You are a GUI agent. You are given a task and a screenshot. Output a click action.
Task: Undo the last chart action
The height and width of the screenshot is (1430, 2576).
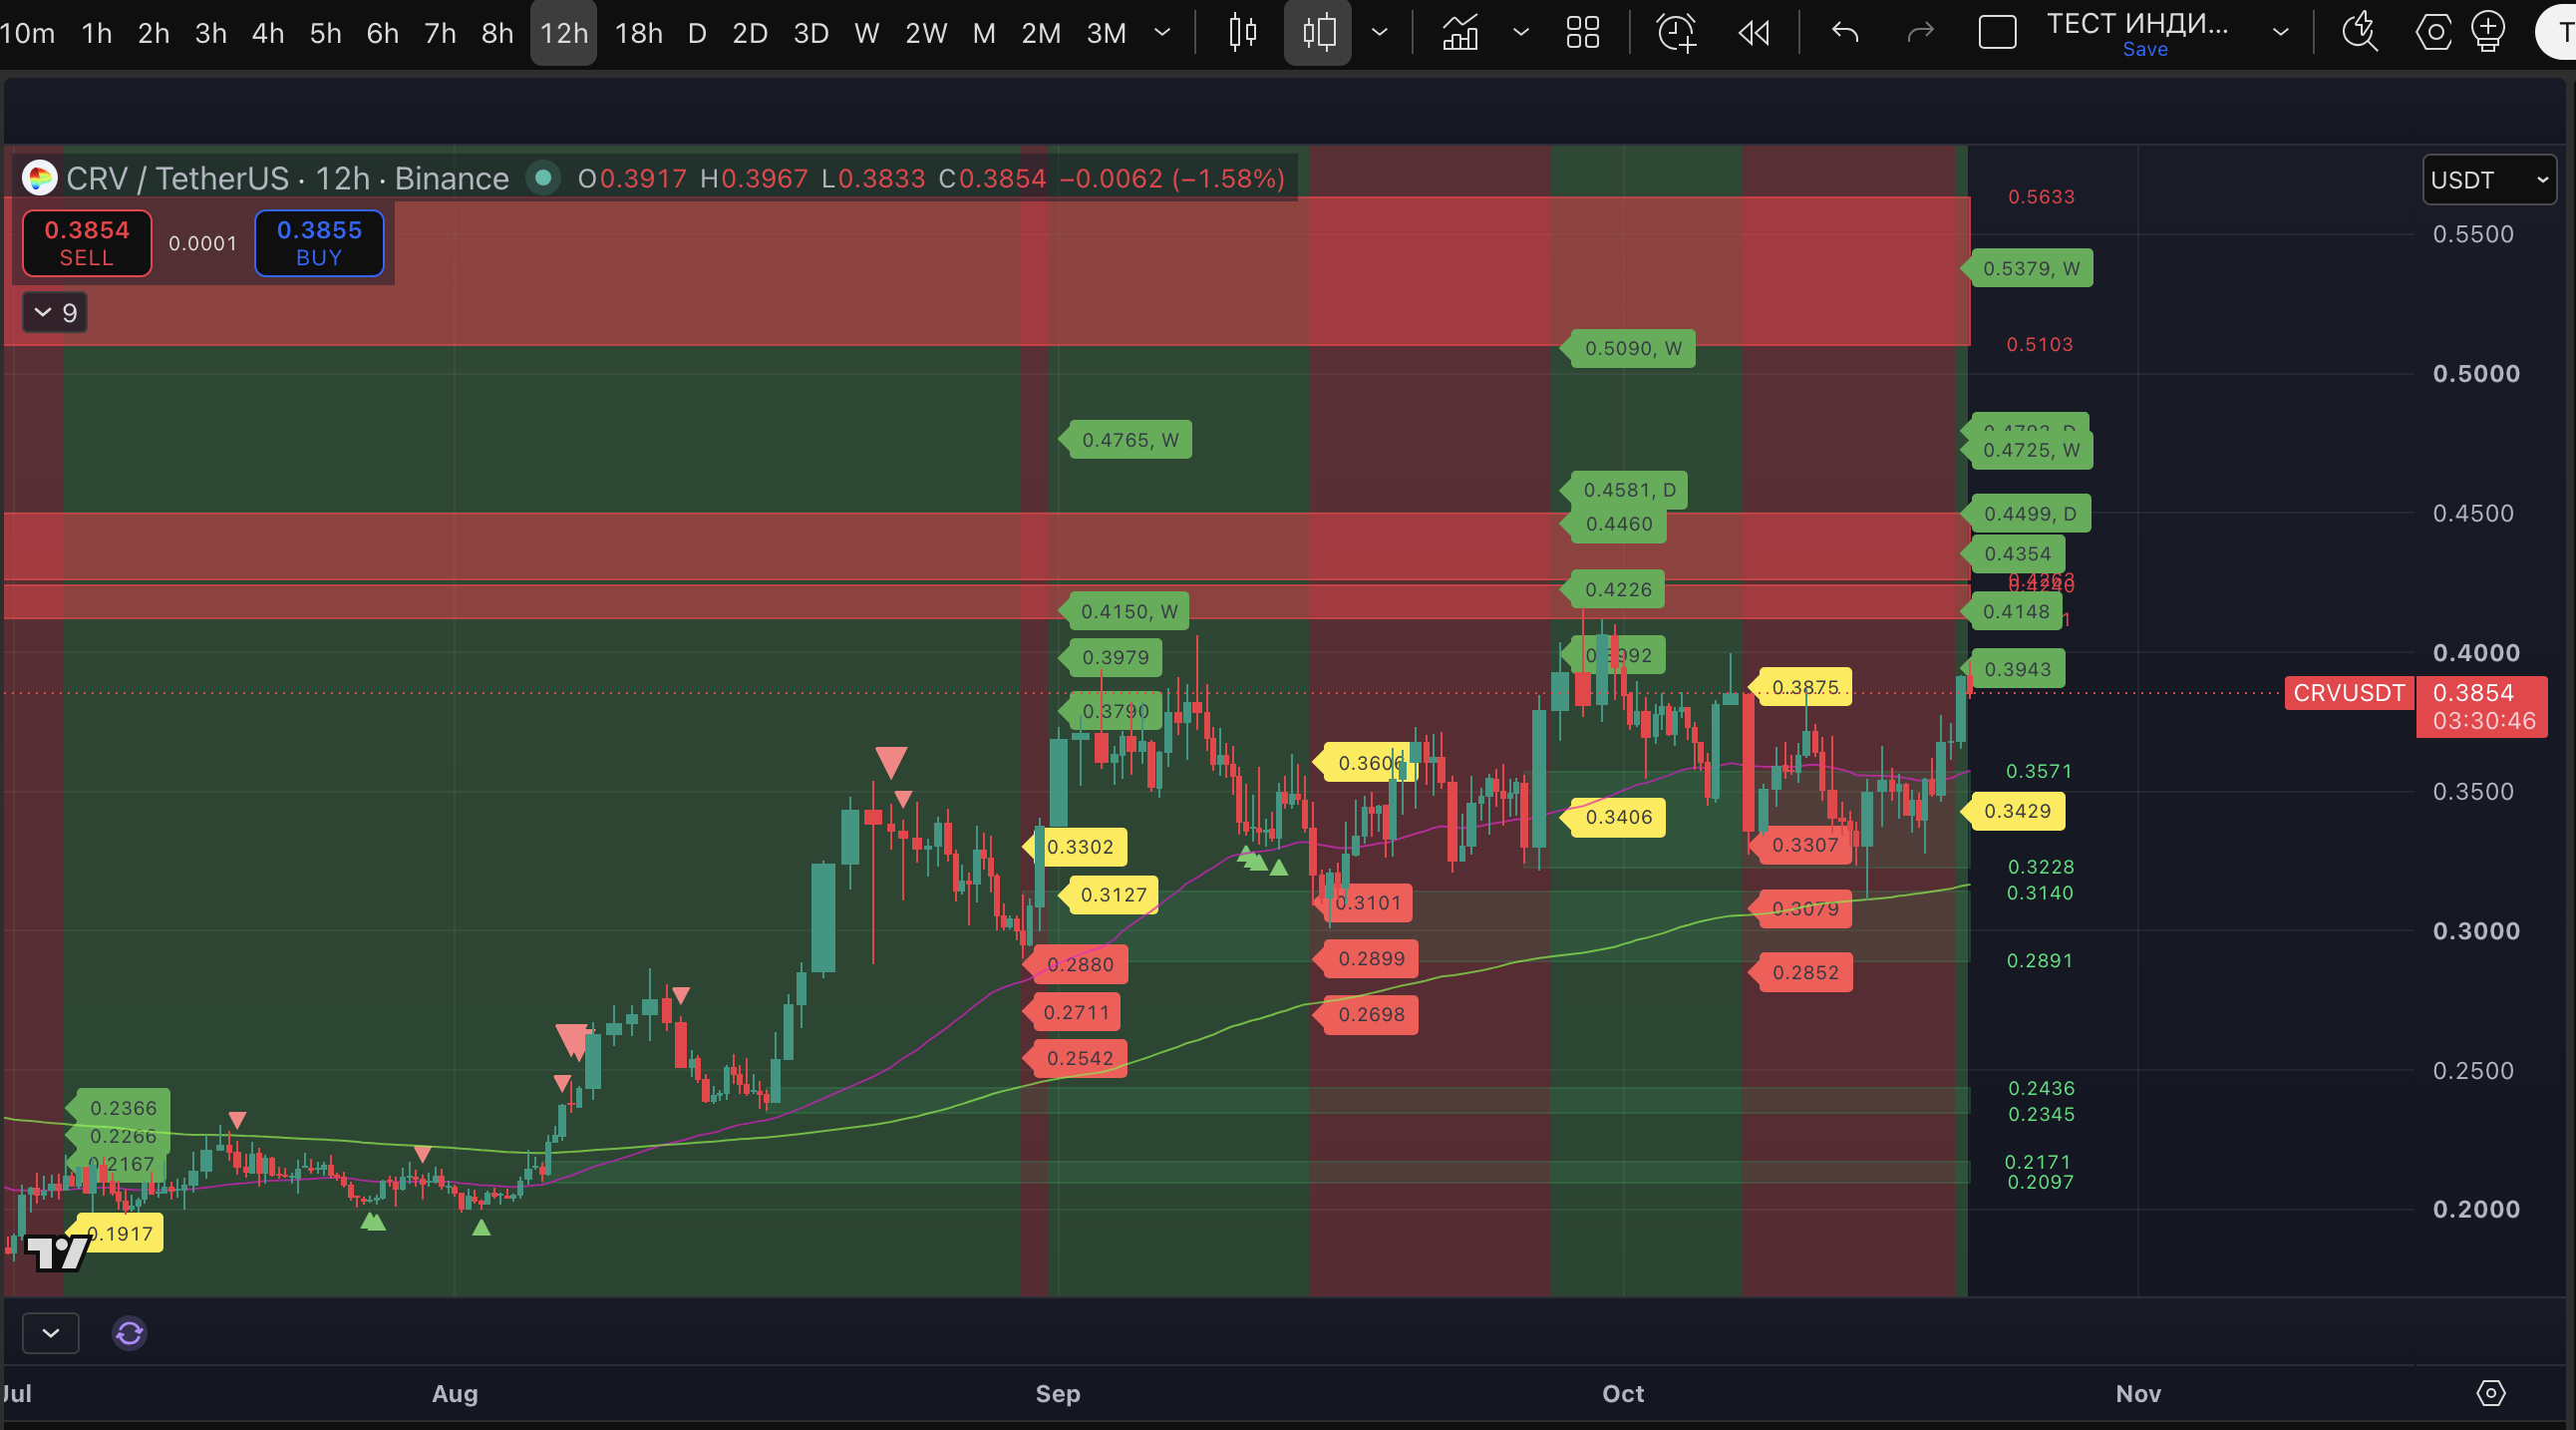[1845, 33]
